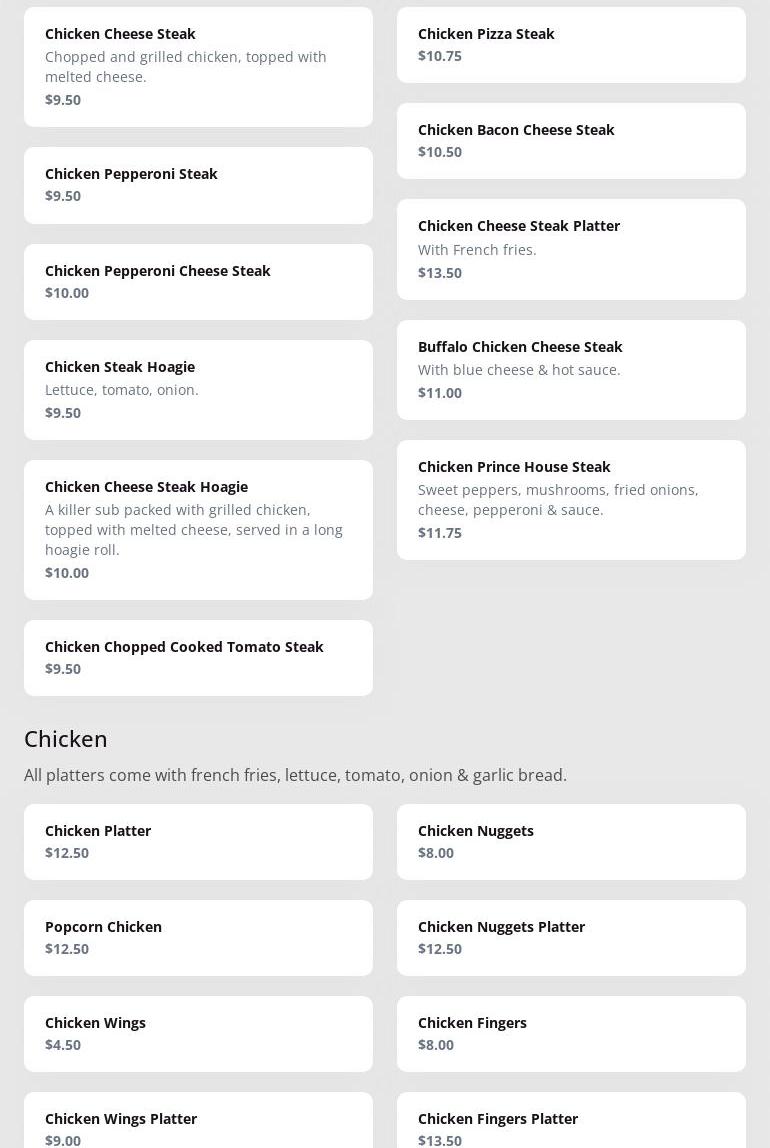Open Chicken Chopped Cooked Tomato Steak
This screenshot has height=1148, width=770.
point(198,658)
